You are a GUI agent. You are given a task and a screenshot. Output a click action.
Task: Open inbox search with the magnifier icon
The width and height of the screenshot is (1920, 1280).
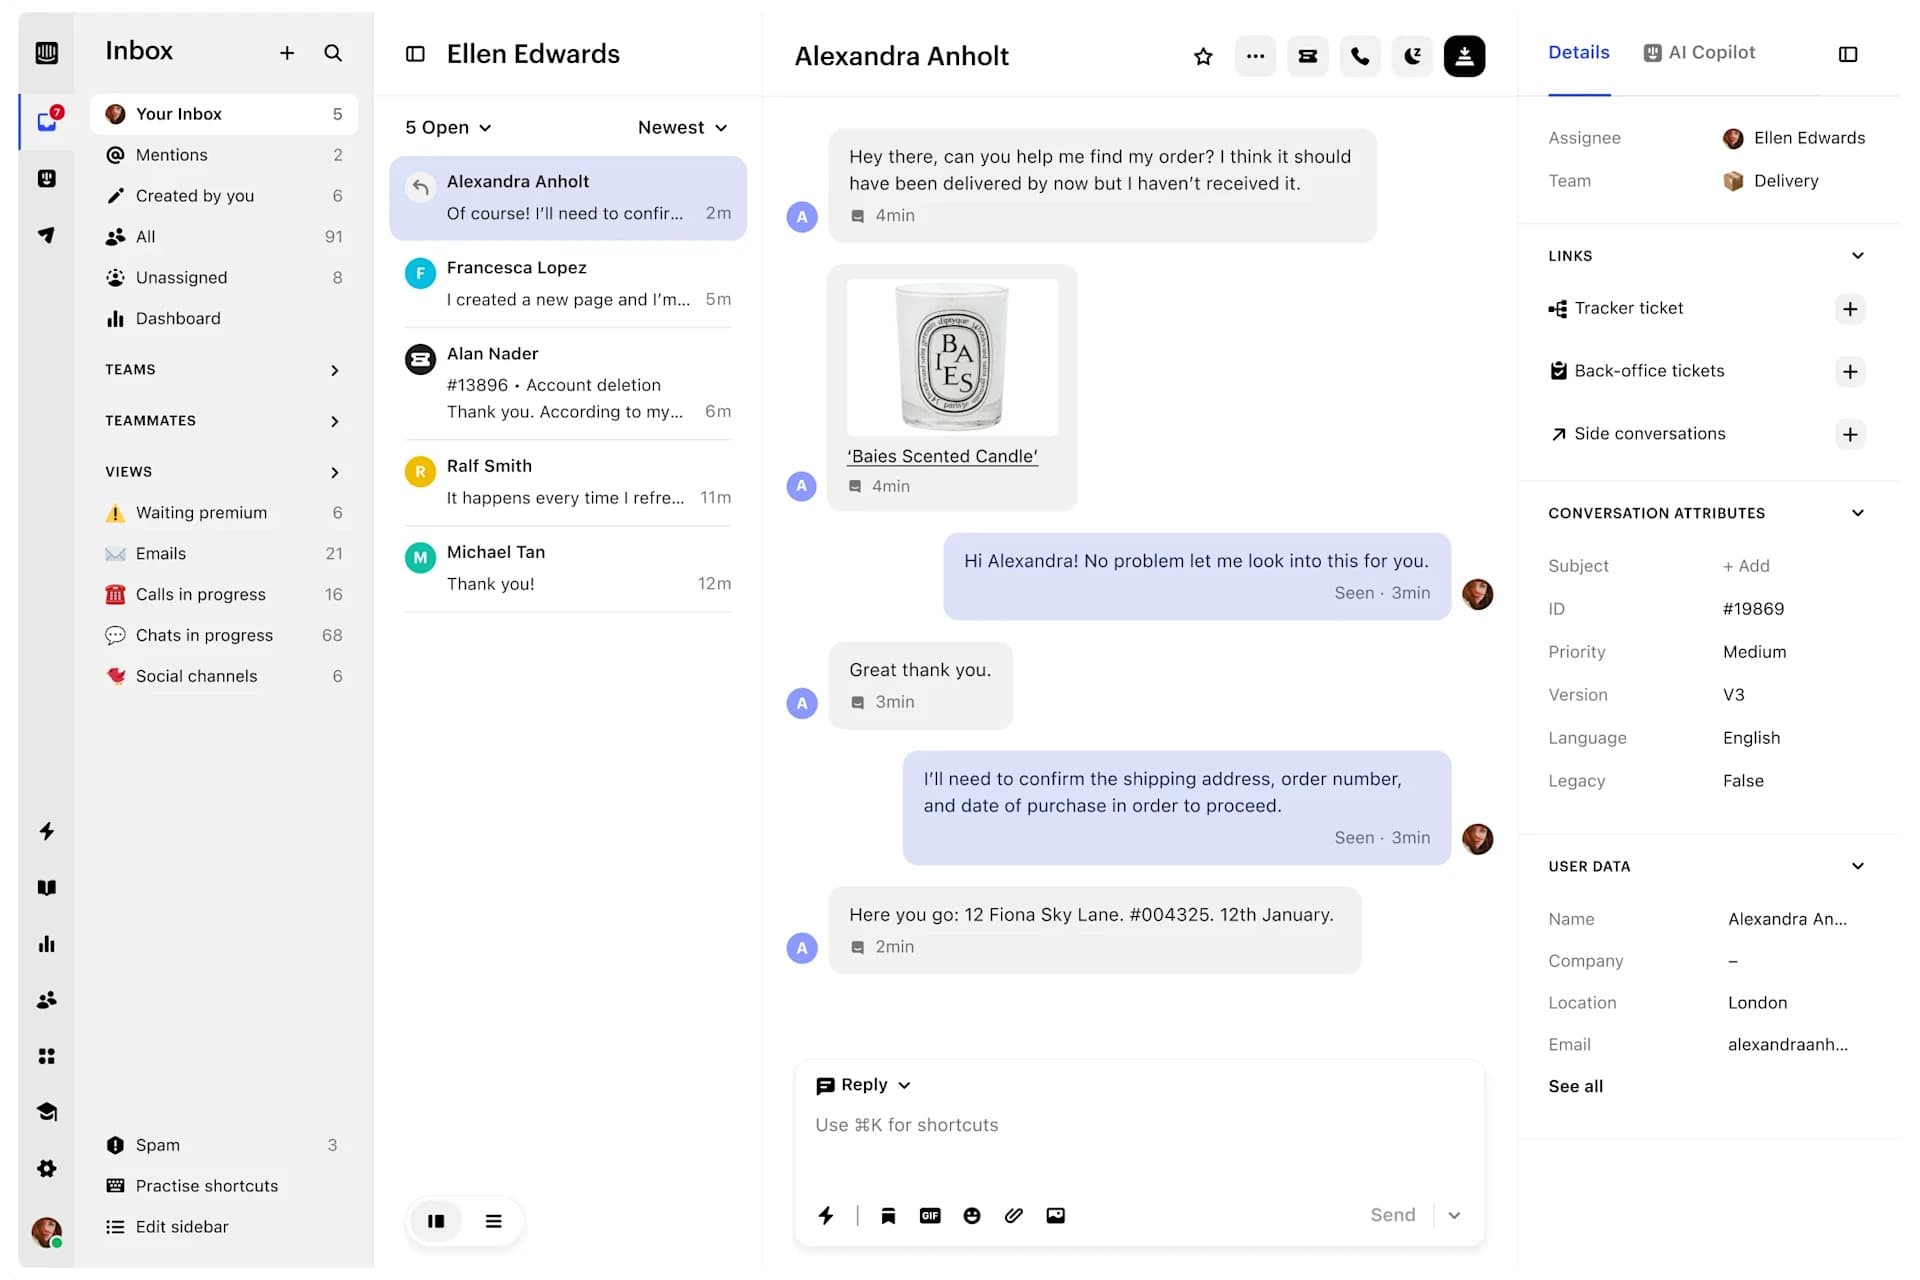point(333,53)
